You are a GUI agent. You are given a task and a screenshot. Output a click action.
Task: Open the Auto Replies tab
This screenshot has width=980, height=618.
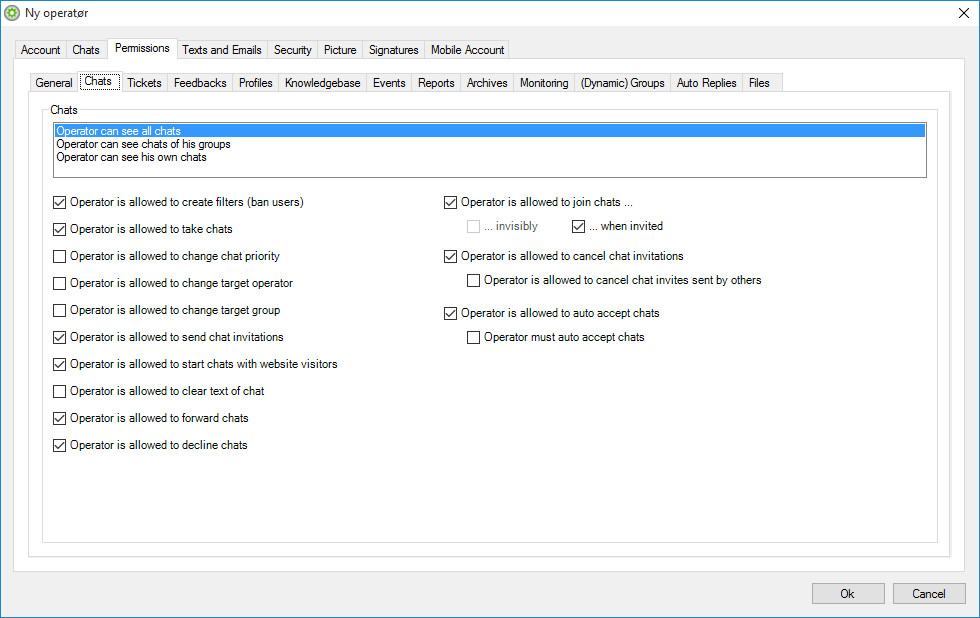706,82
